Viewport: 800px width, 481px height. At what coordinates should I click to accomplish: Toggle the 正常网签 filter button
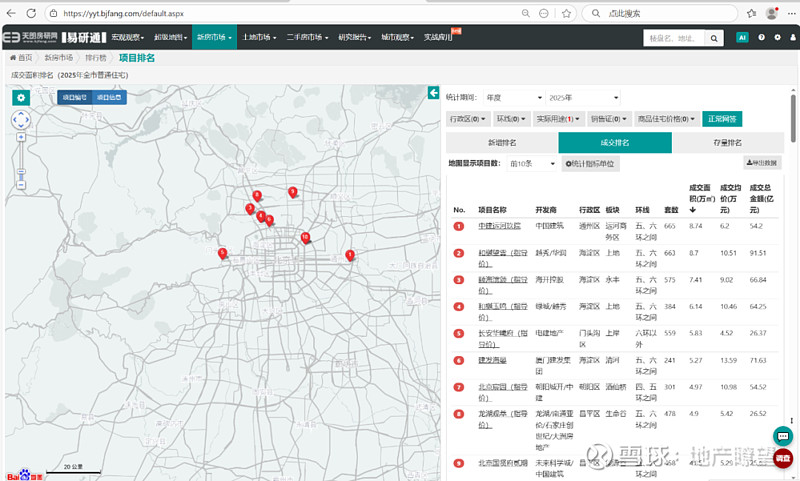[x=722, y=119]
